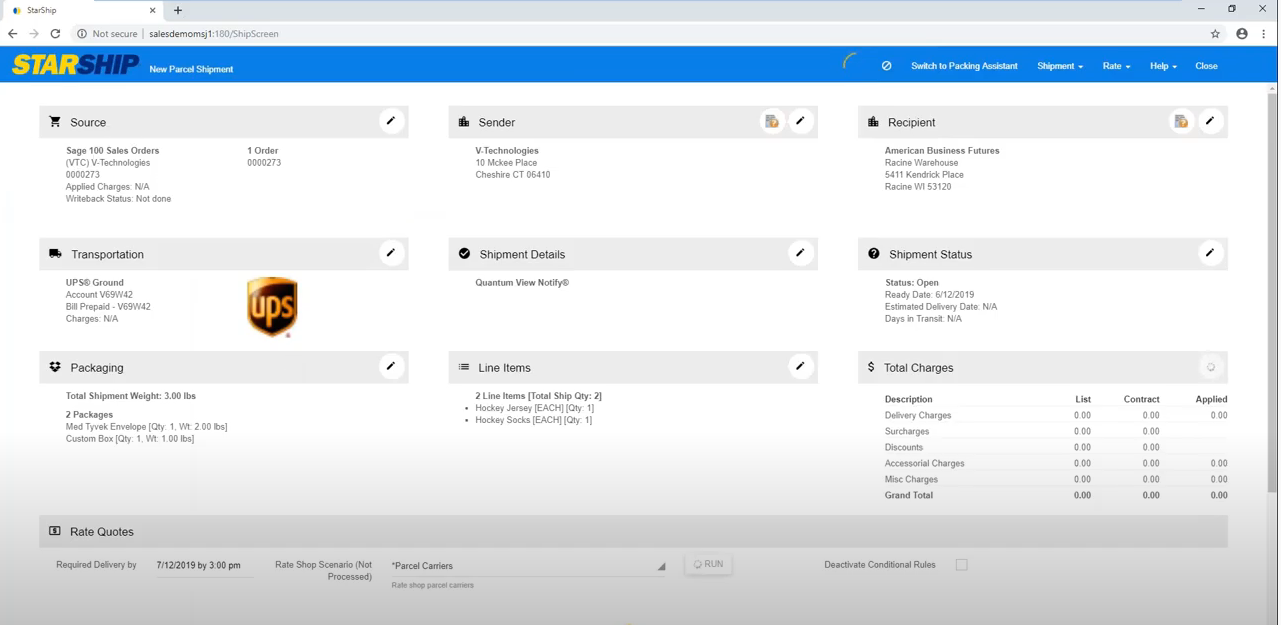Toggle Deactivate Conditional Rules checkbox
The height and width of the screenshot is (625, 1281).
tap(962, 565)
